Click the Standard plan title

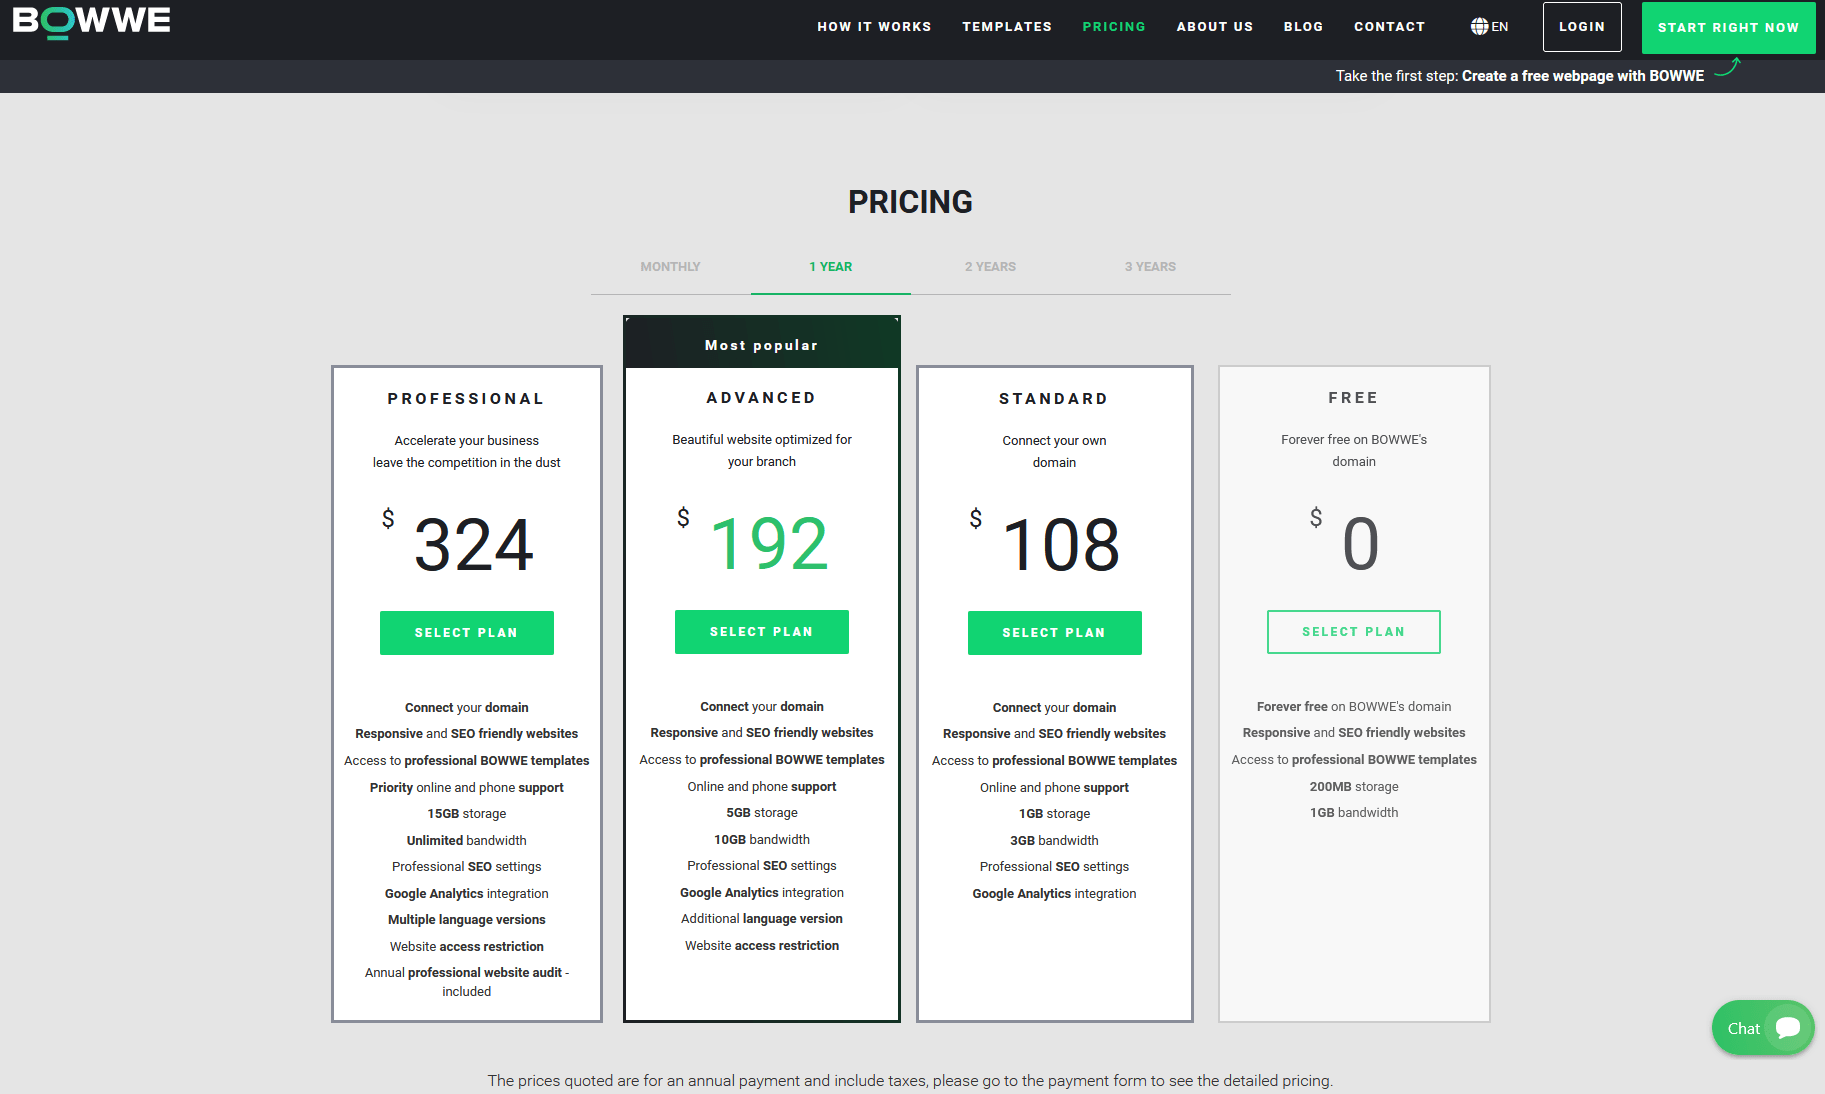(1054, 399)
